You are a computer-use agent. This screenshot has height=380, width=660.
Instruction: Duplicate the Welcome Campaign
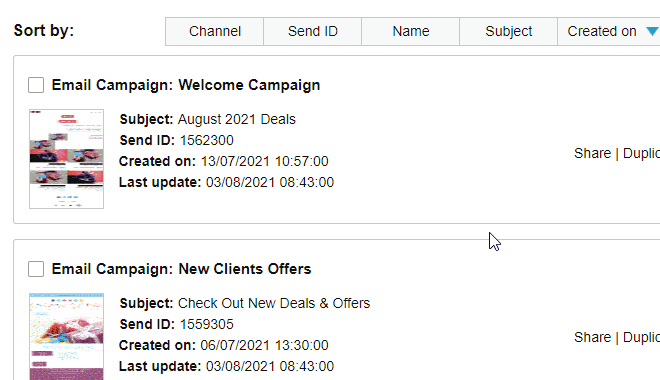coord(641,154)
